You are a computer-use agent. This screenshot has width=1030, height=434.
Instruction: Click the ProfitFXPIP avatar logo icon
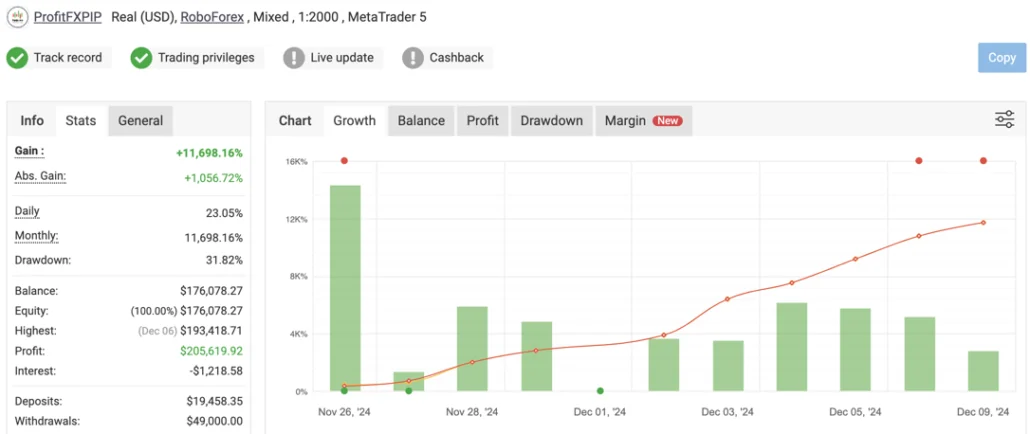17,17
